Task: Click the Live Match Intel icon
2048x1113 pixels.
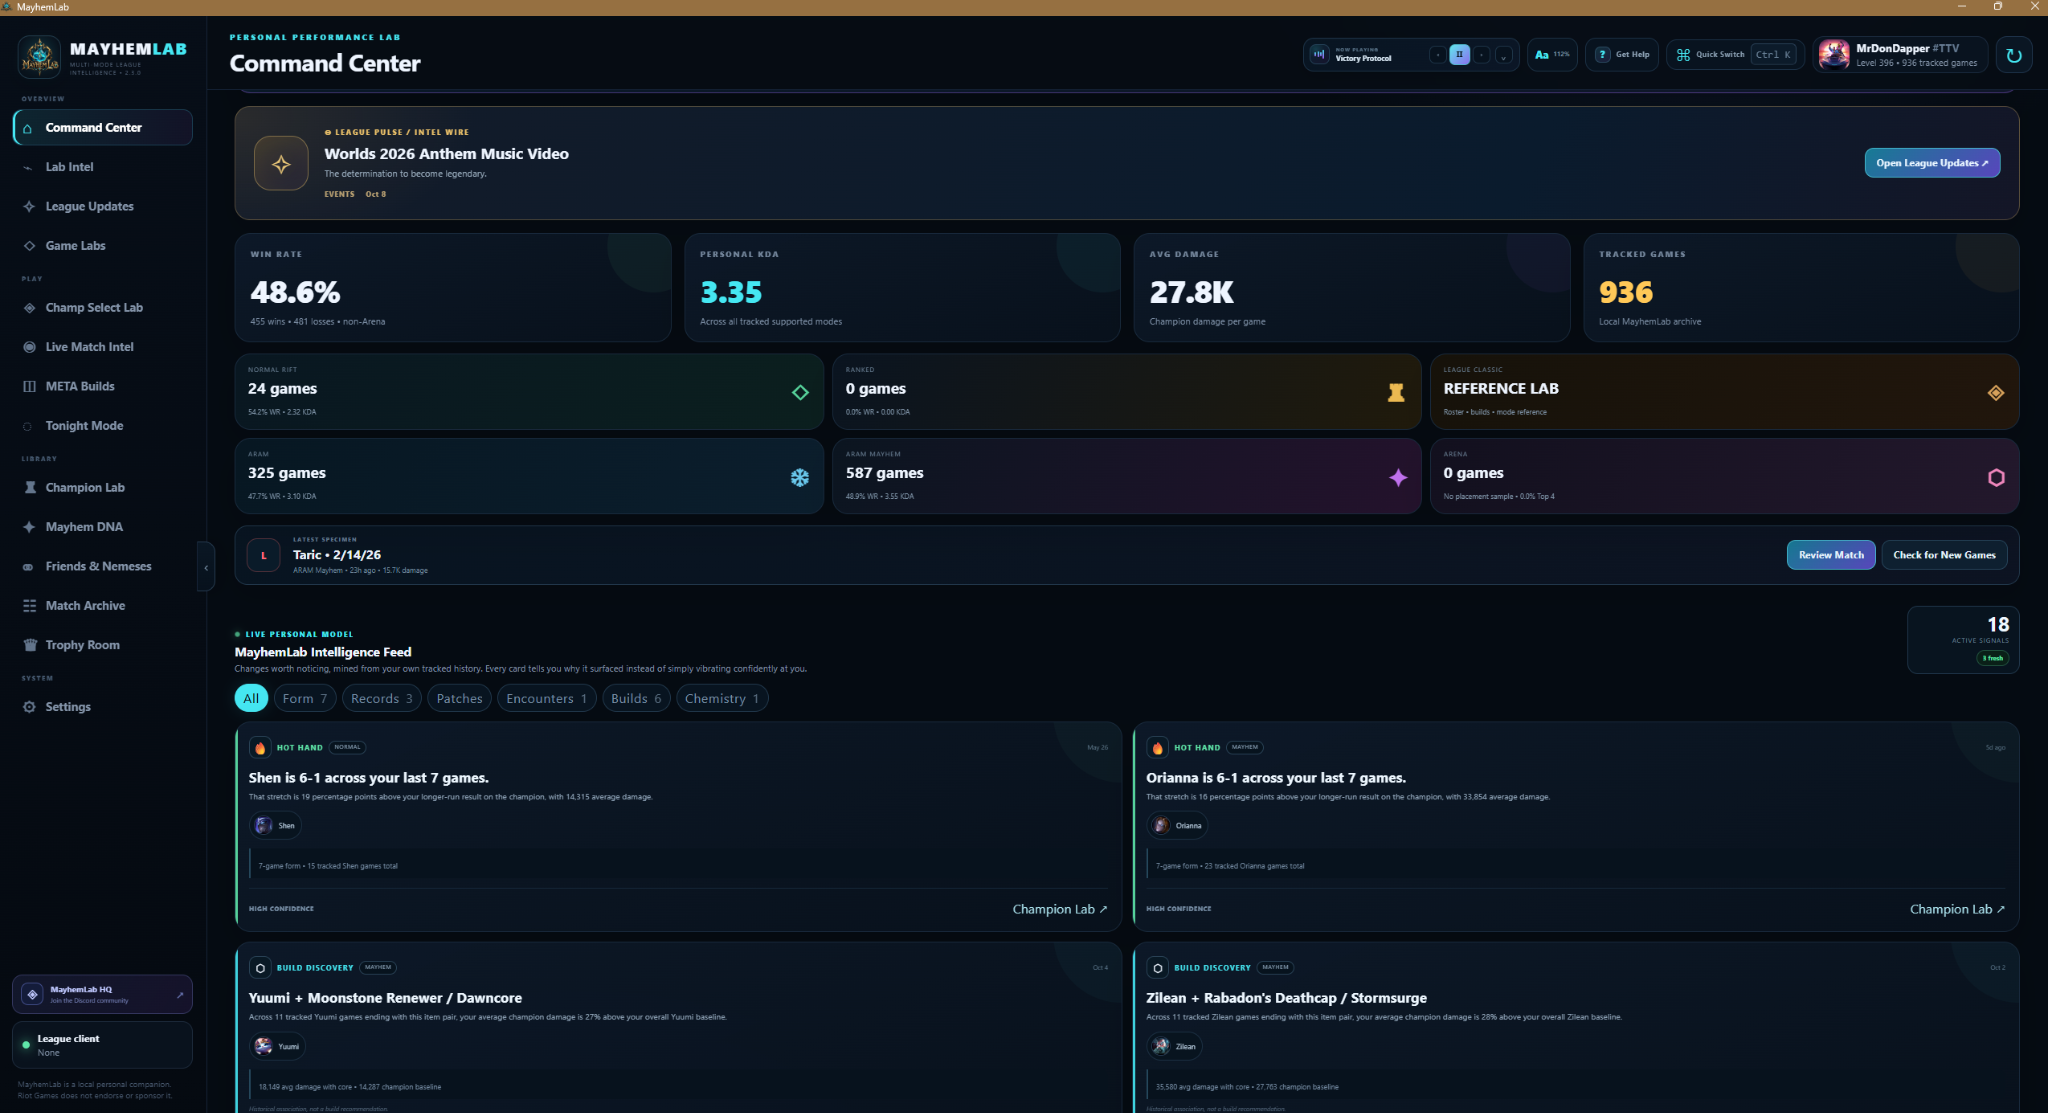Action: (29, 347)
